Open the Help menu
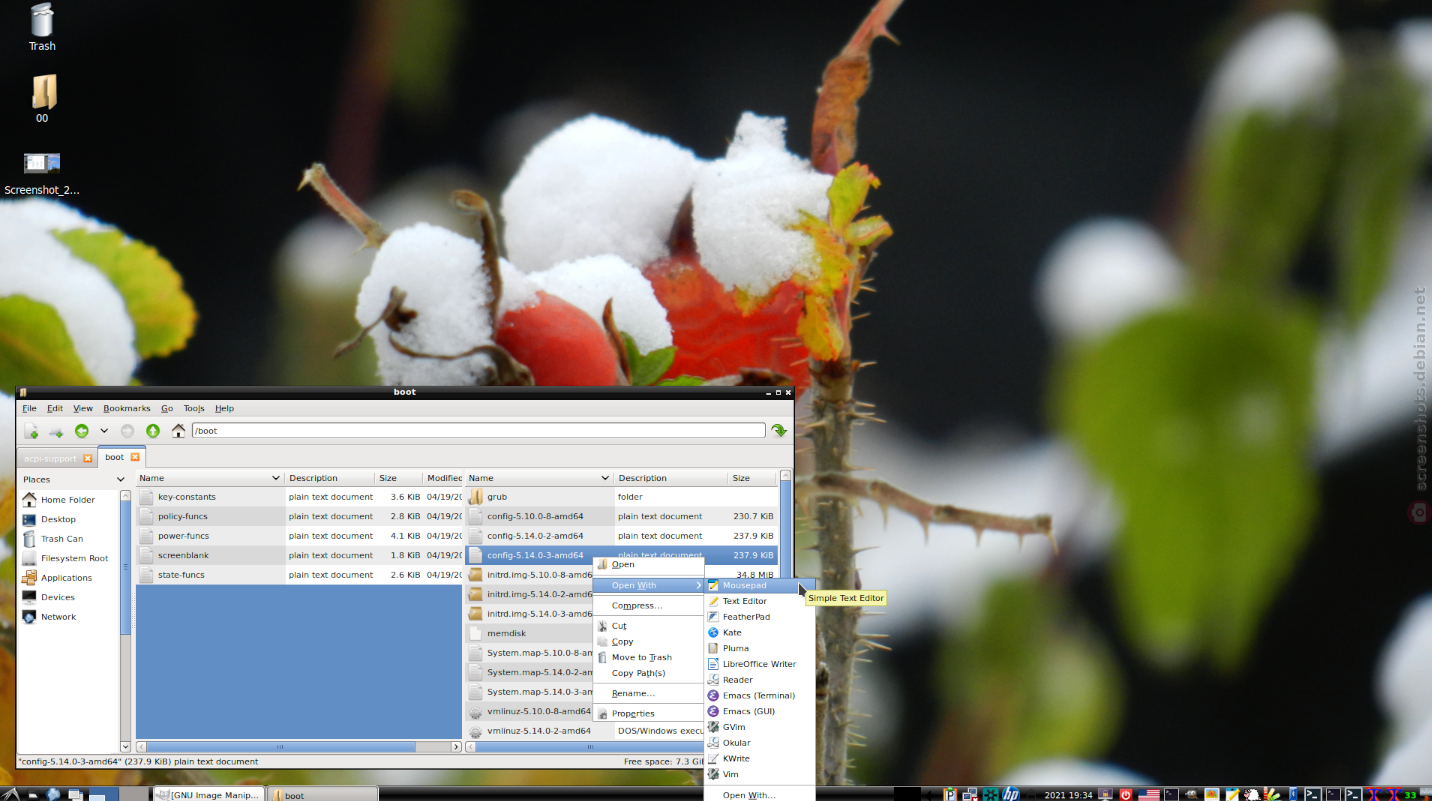Viewport: 1432px width, 801px height. (225, 408)
